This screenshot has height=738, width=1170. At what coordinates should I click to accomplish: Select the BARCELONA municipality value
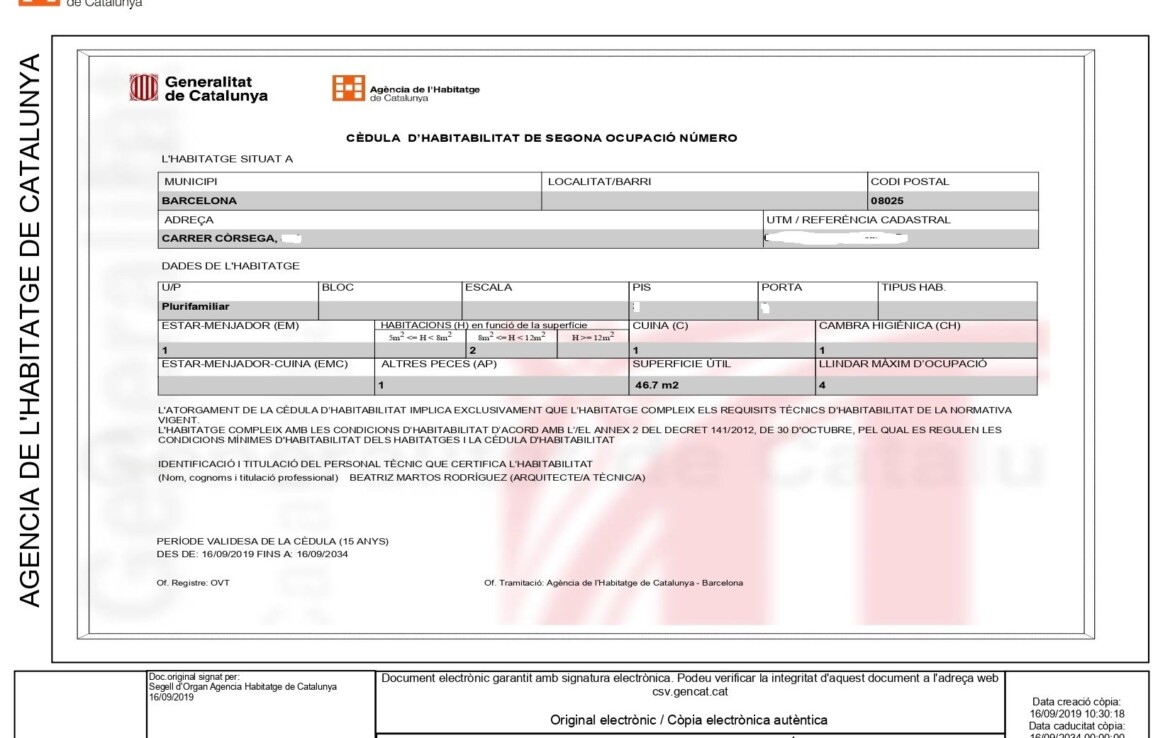(200, 201)
